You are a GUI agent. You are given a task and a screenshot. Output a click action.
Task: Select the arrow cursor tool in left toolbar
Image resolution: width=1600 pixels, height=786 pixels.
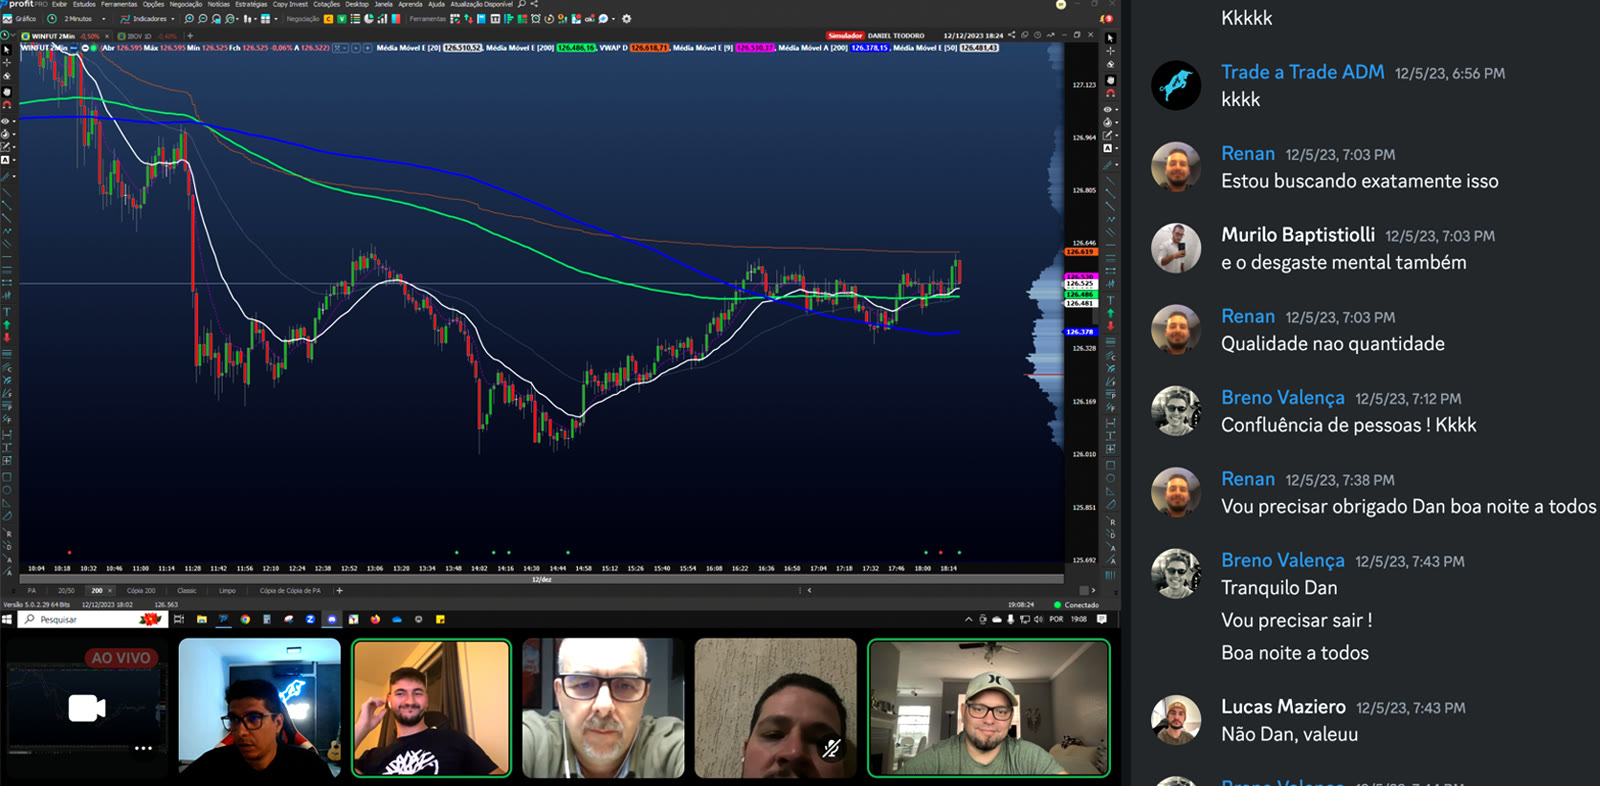[x=6, y=49]
